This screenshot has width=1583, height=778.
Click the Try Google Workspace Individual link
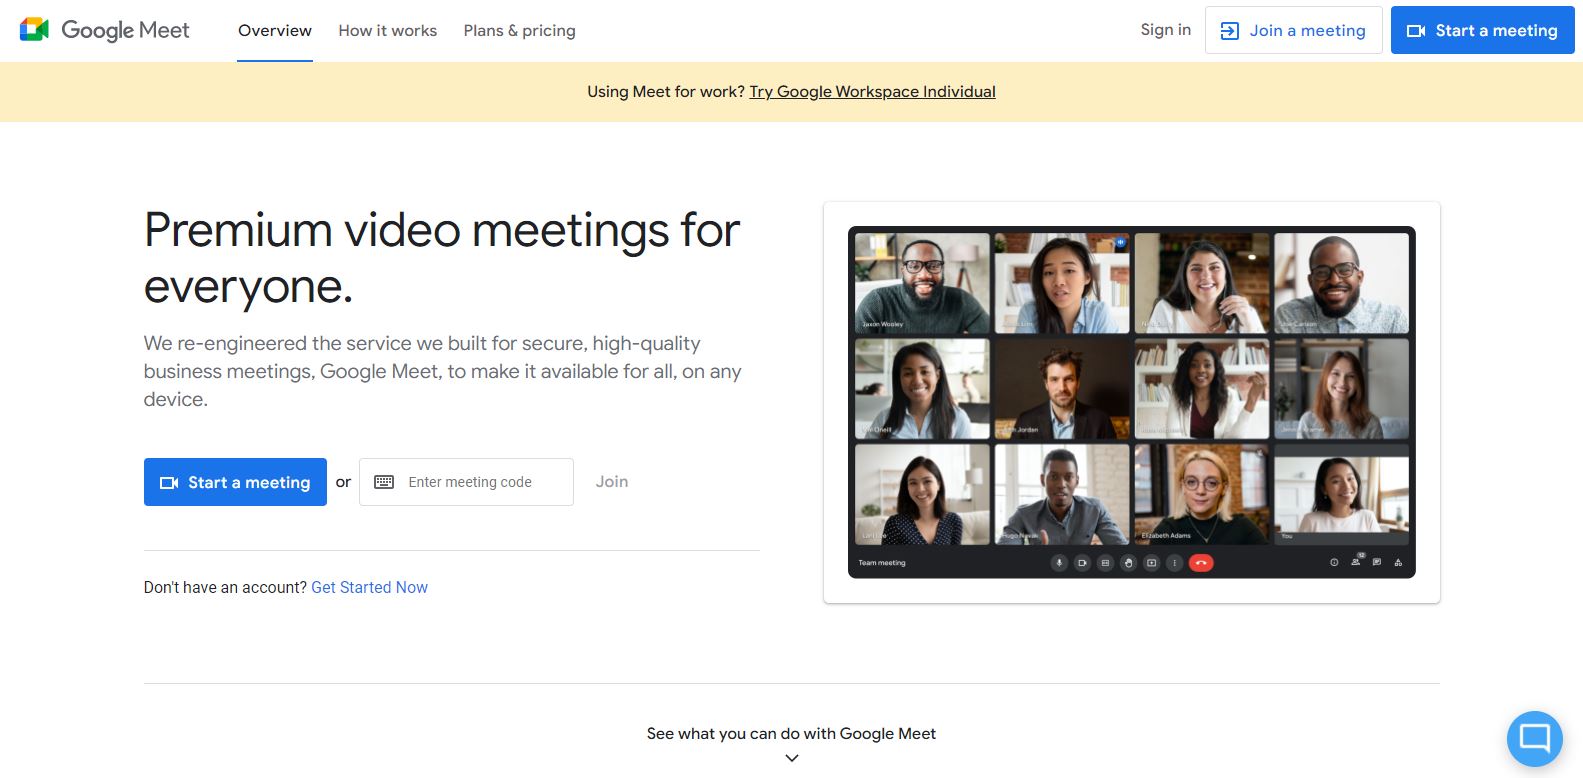point(873,92)
